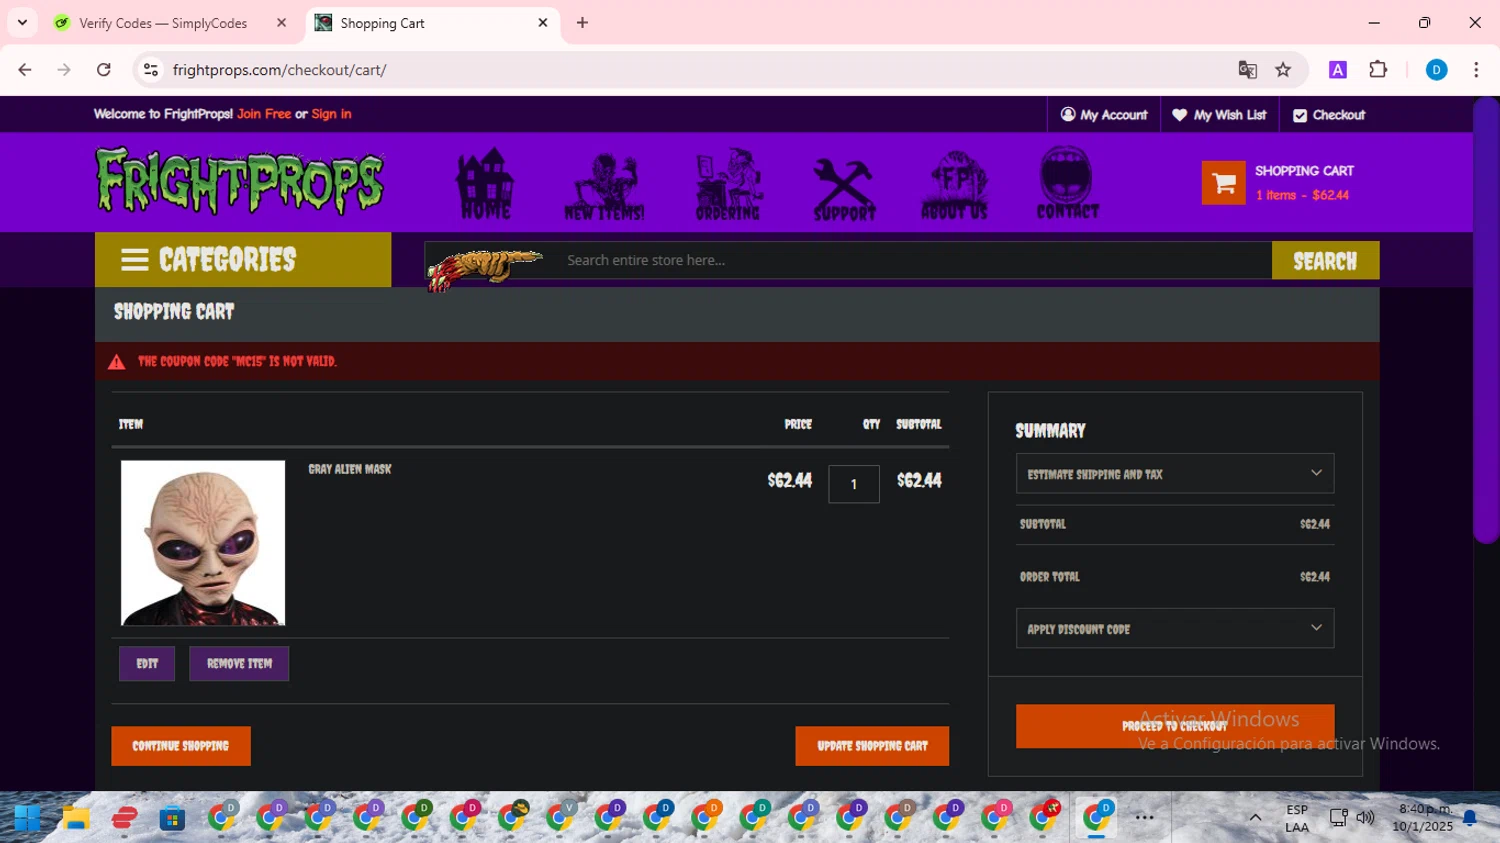This screenshot has width=1500, height=843.
Task: Open Microsoft Store from taskbar
Action: tap(172, 818)
